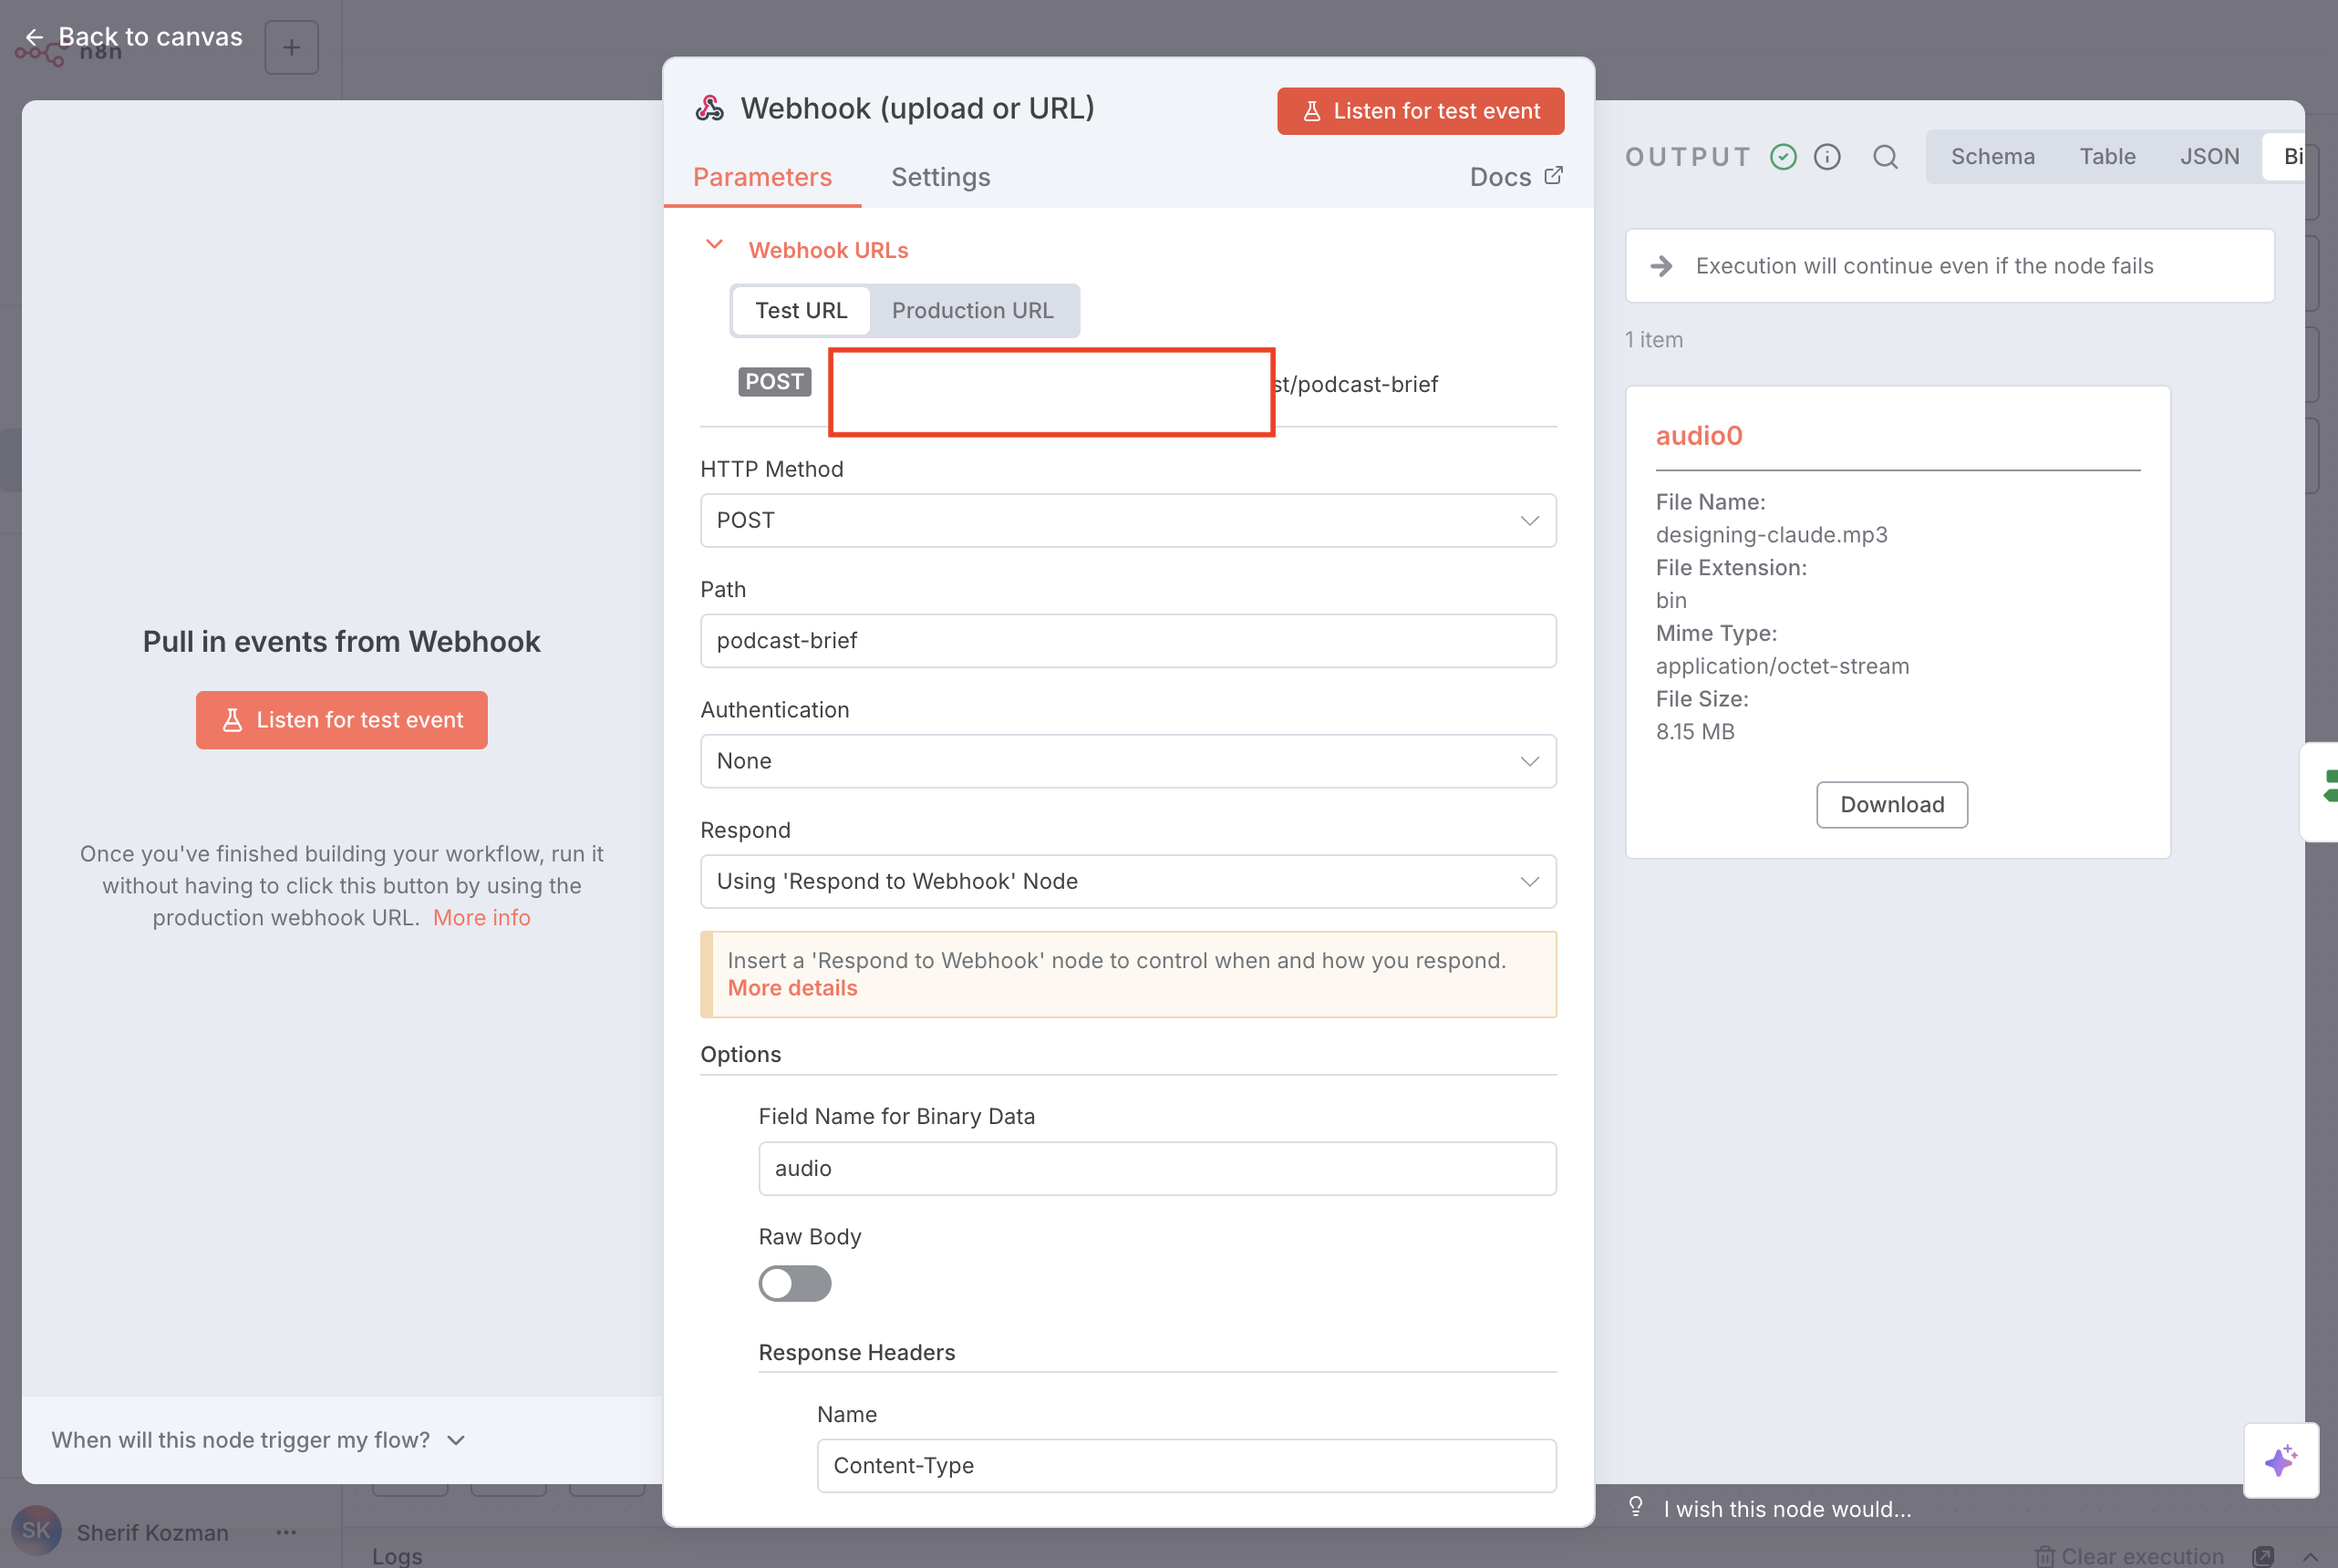The height and width of the screenshot is (1568, 2338).
Task: Click the sparkle AI assistant icon
Action: 2280,1460
